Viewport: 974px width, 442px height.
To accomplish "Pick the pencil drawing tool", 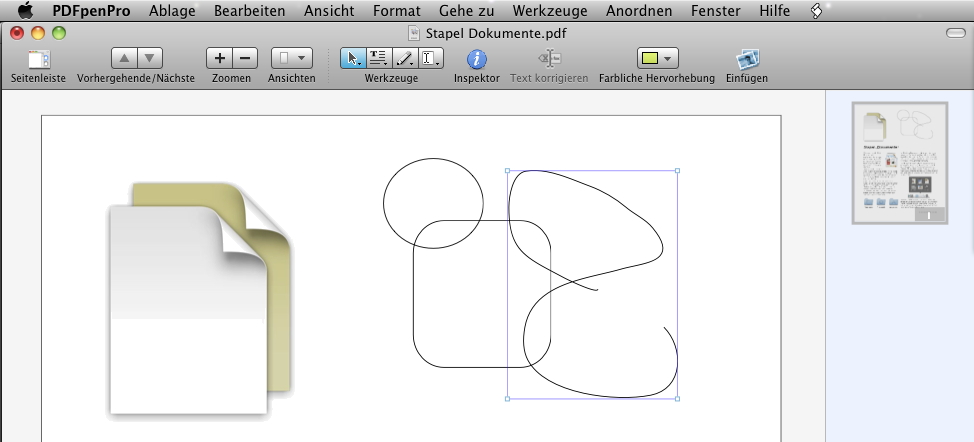I will point(404,59).
